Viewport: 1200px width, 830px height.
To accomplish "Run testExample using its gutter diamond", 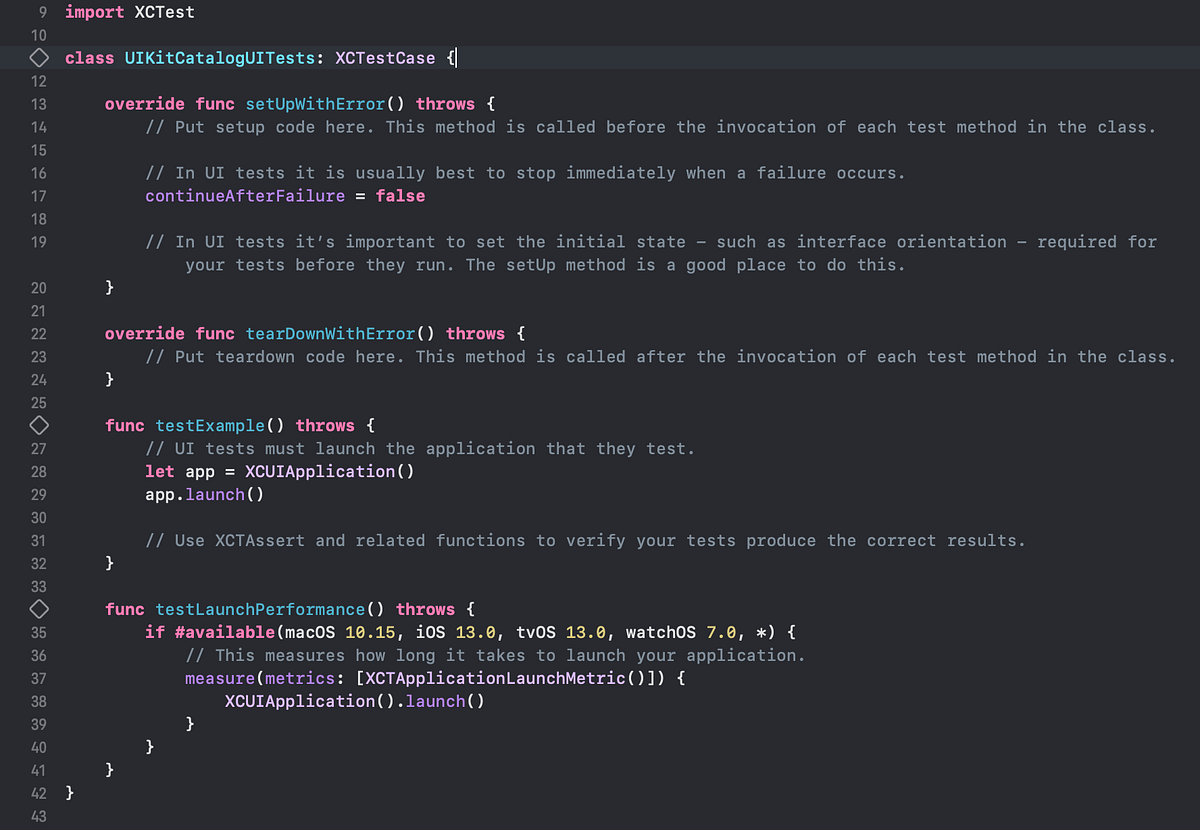I will (x=38, y=425).
